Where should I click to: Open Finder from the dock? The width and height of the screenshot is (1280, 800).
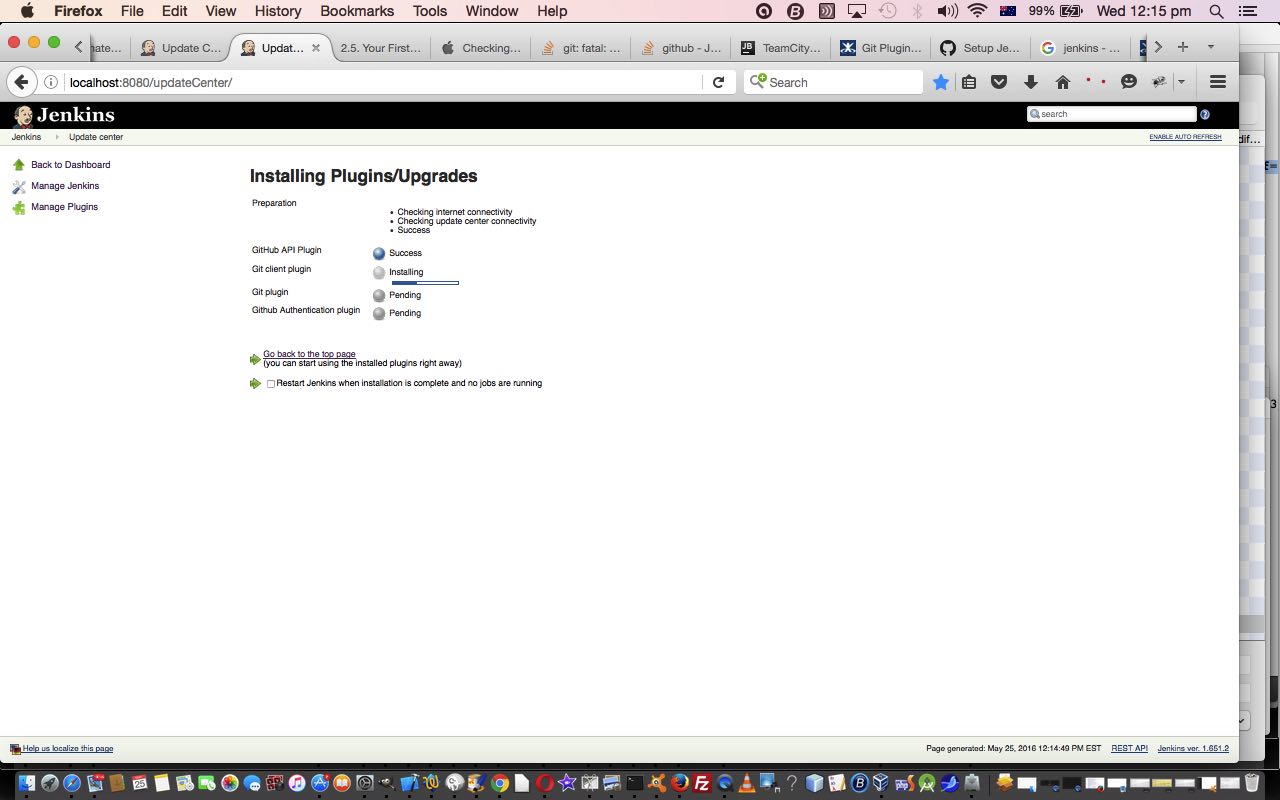[26, 783]
